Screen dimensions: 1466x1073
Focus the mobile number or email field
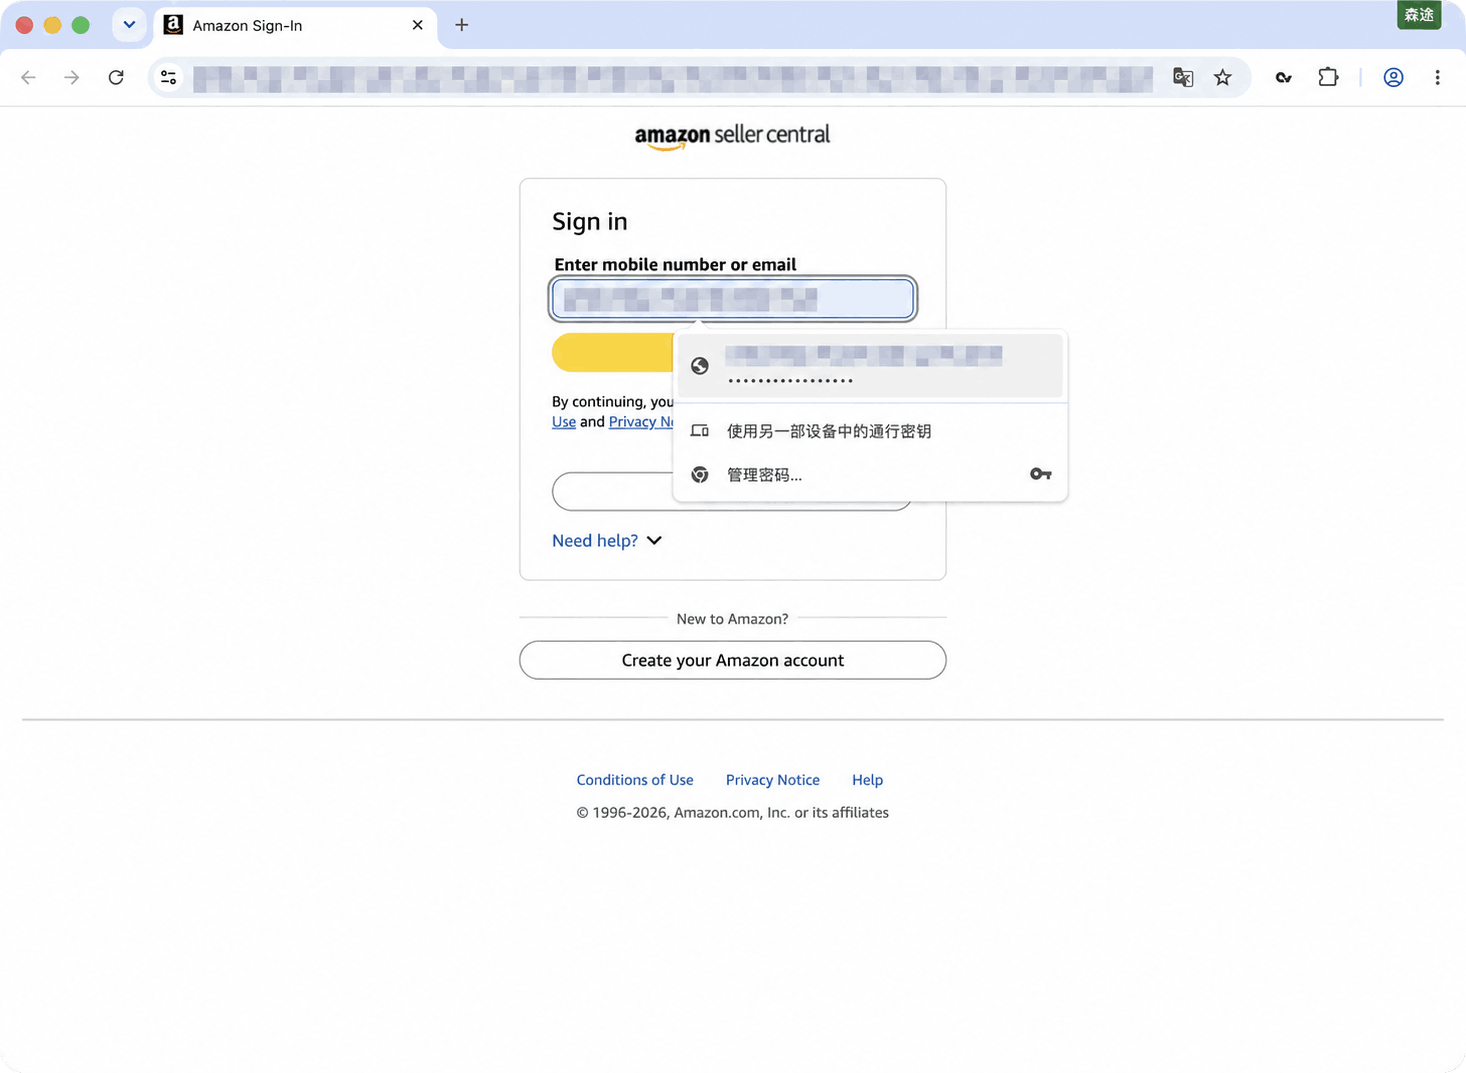coord(733,298)
